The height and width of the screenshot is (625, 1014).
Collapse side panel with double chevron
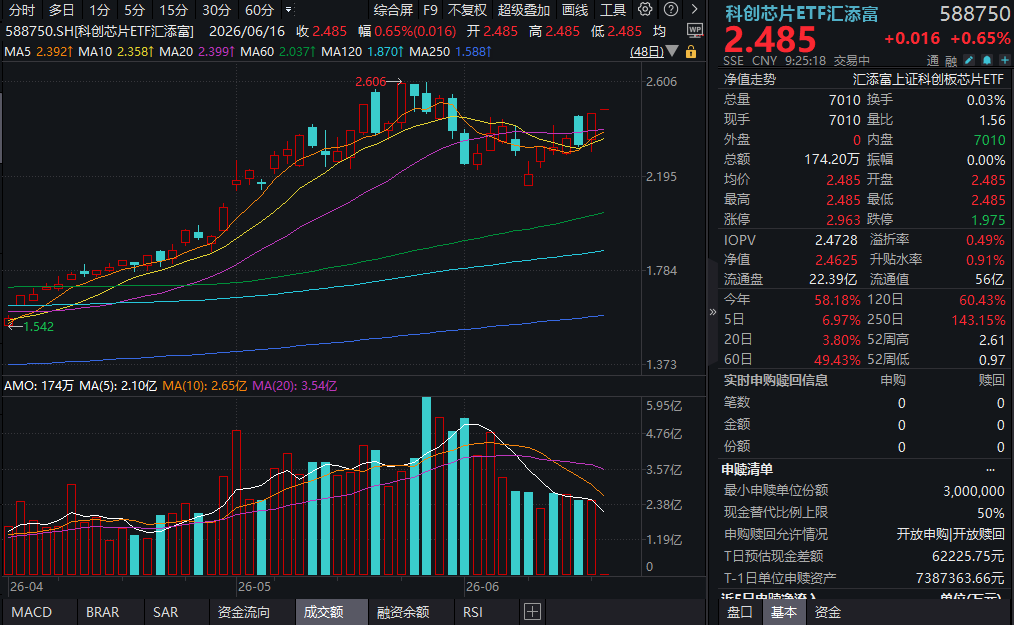click(x=713, y=312)
